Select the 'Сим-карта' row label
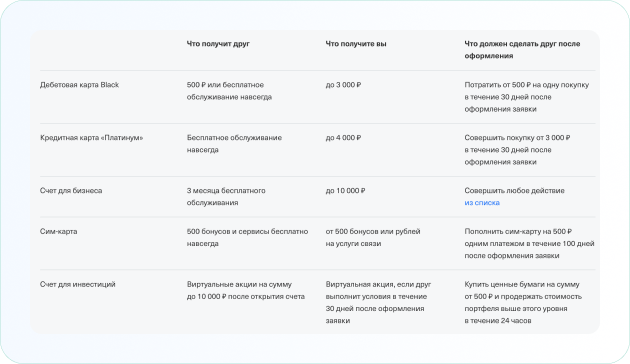 click(58, 231)
